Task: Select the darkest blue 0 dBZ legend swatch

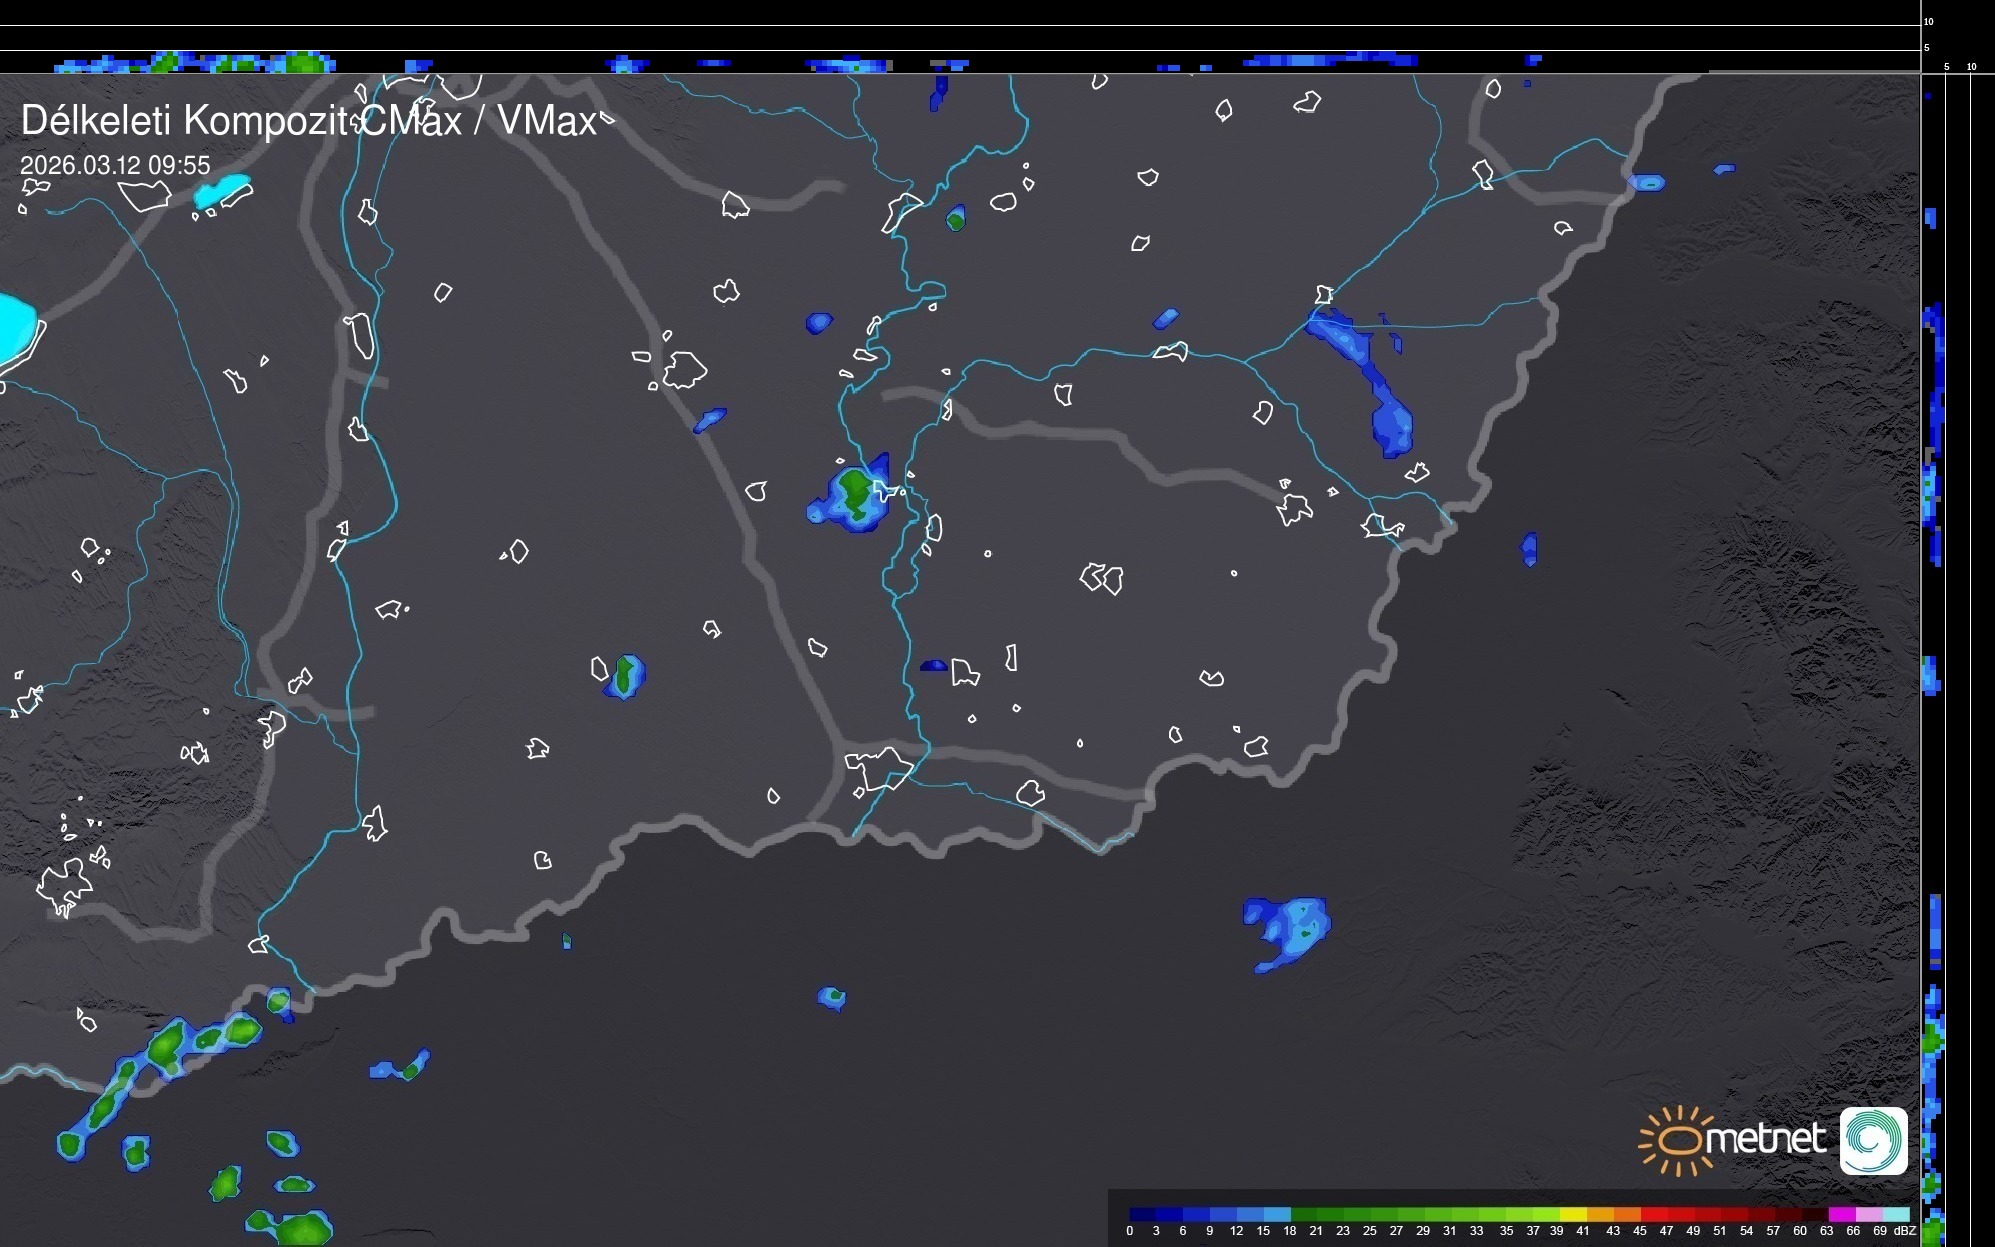Action: [x=1143, y=1214]
